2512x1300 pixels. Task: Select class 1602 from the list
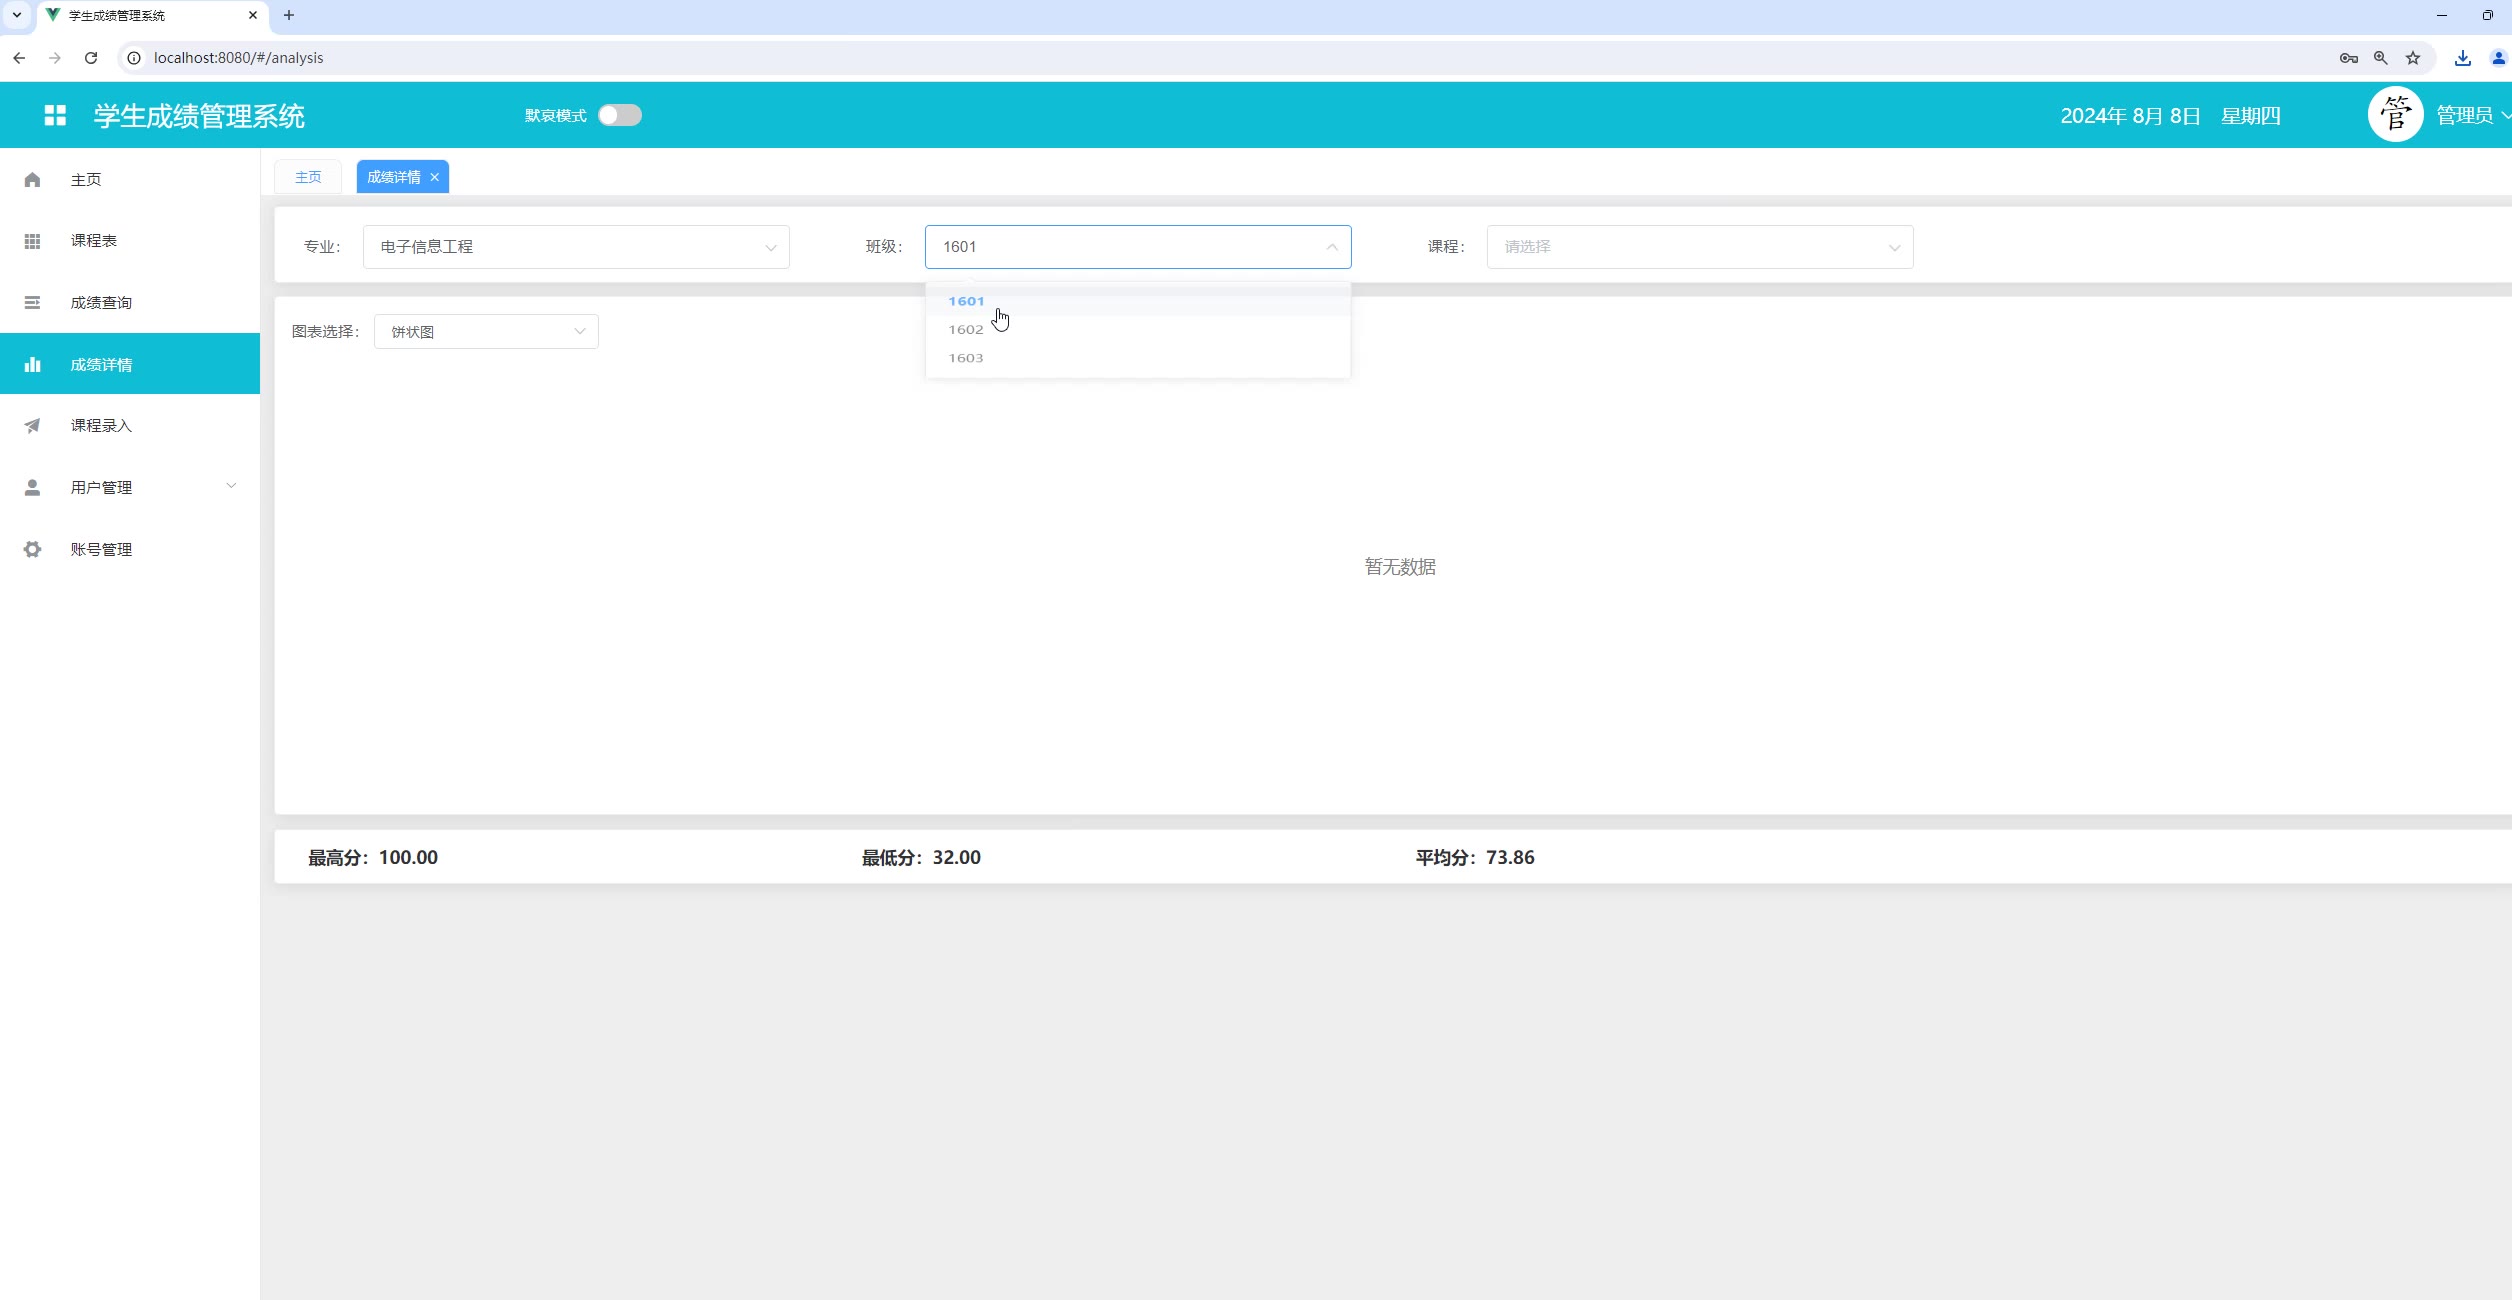[966, 330]
